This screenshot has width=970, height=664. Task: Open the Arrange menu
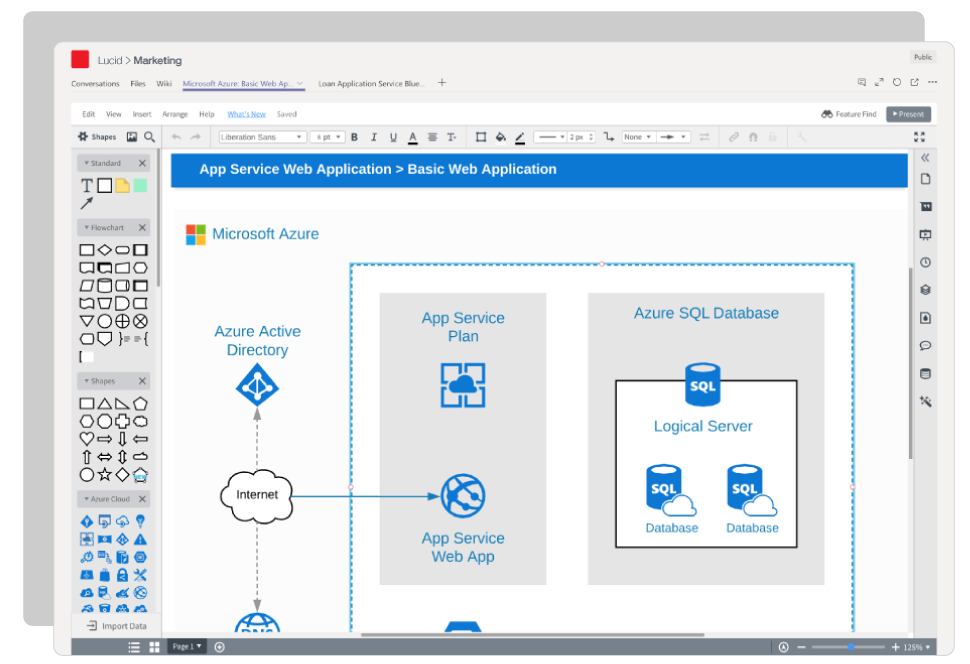[175, 114]
